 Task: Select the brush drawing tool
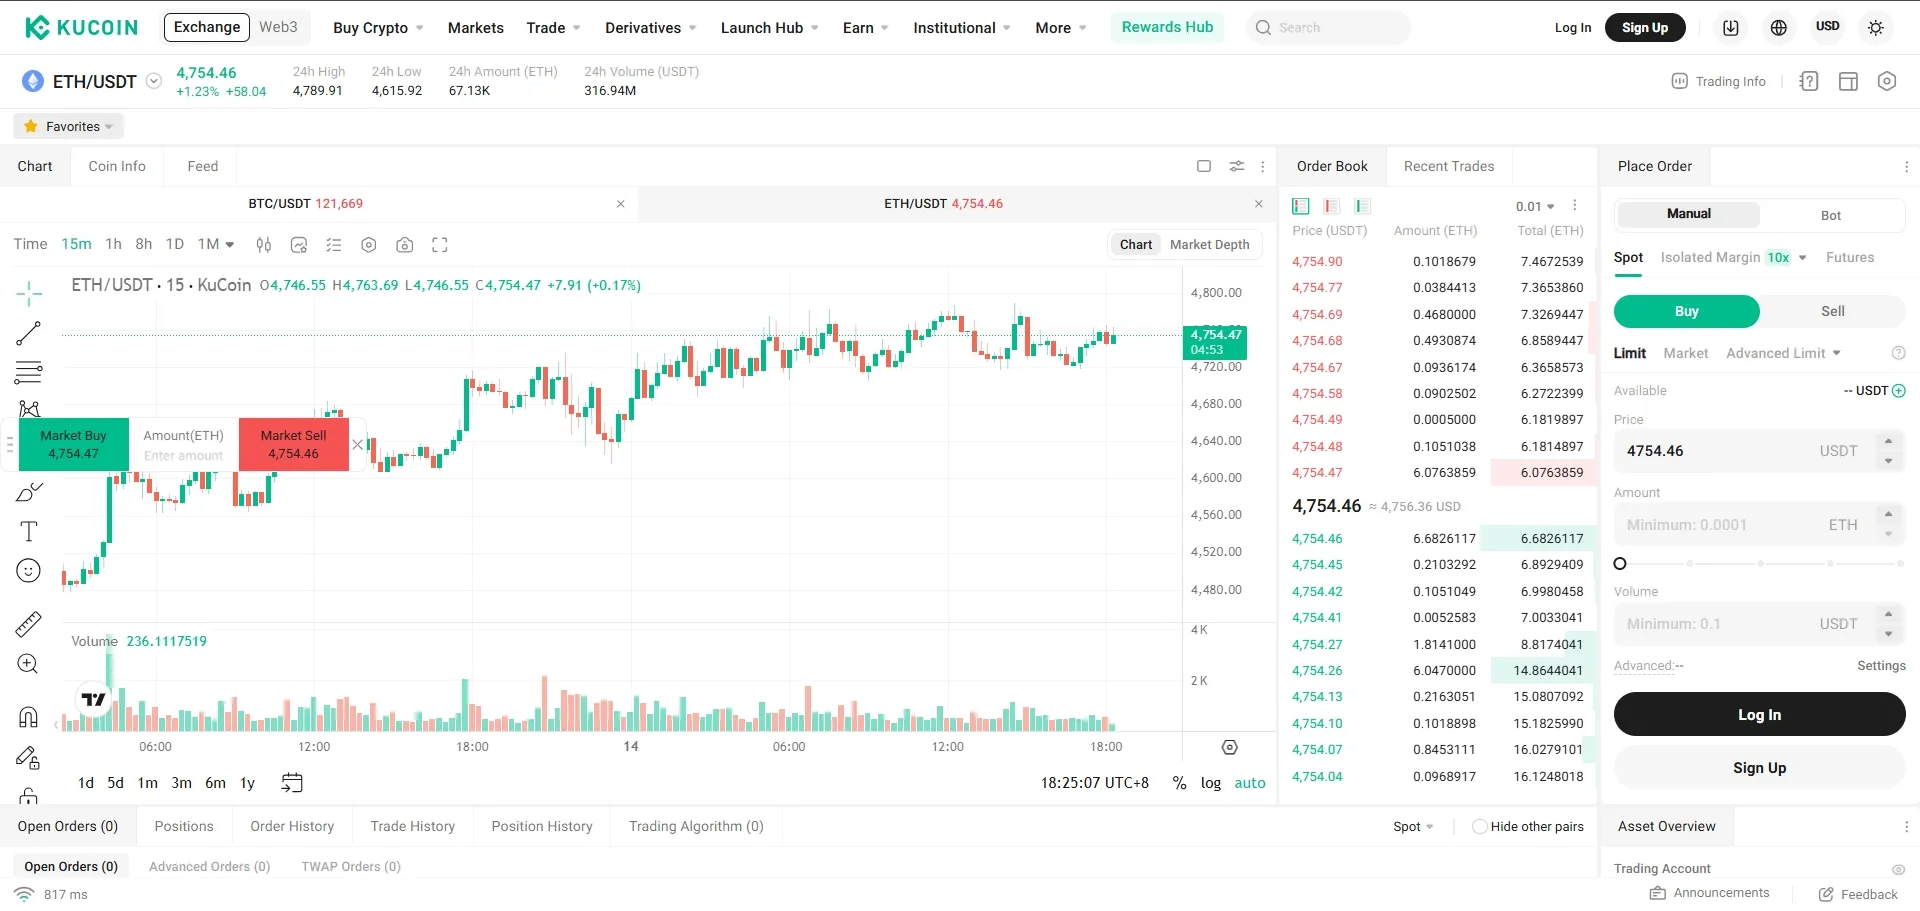coord(29,492)
